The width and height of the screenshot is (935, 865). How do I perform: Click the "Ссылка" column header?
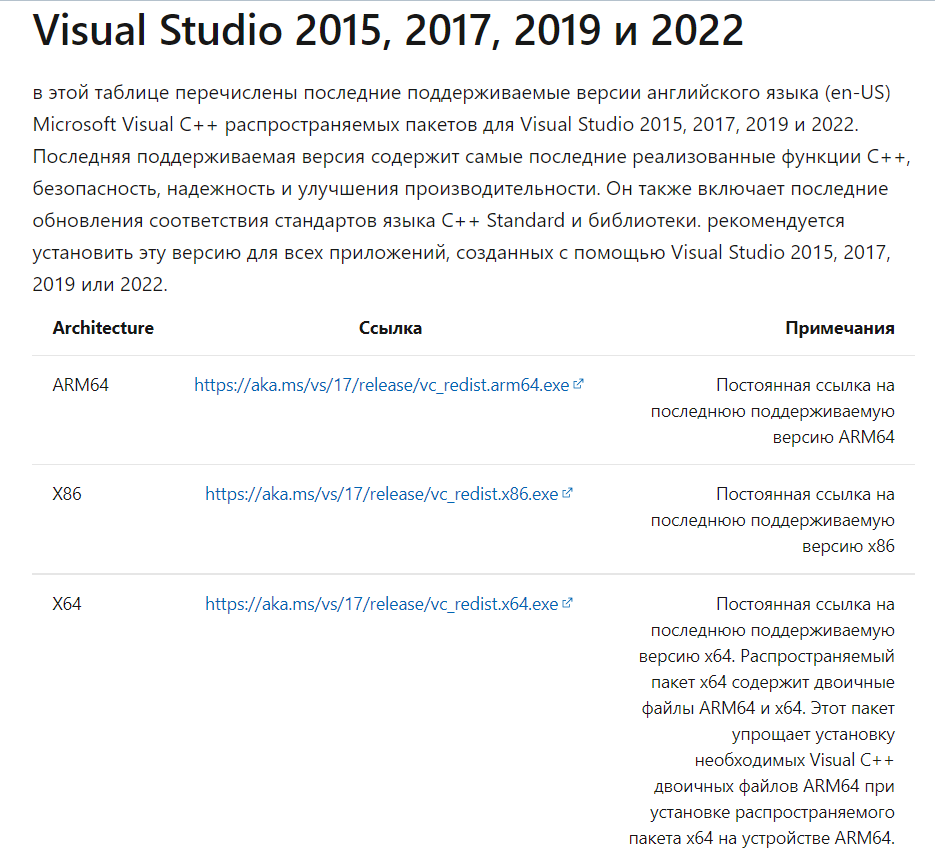point(390,328)
